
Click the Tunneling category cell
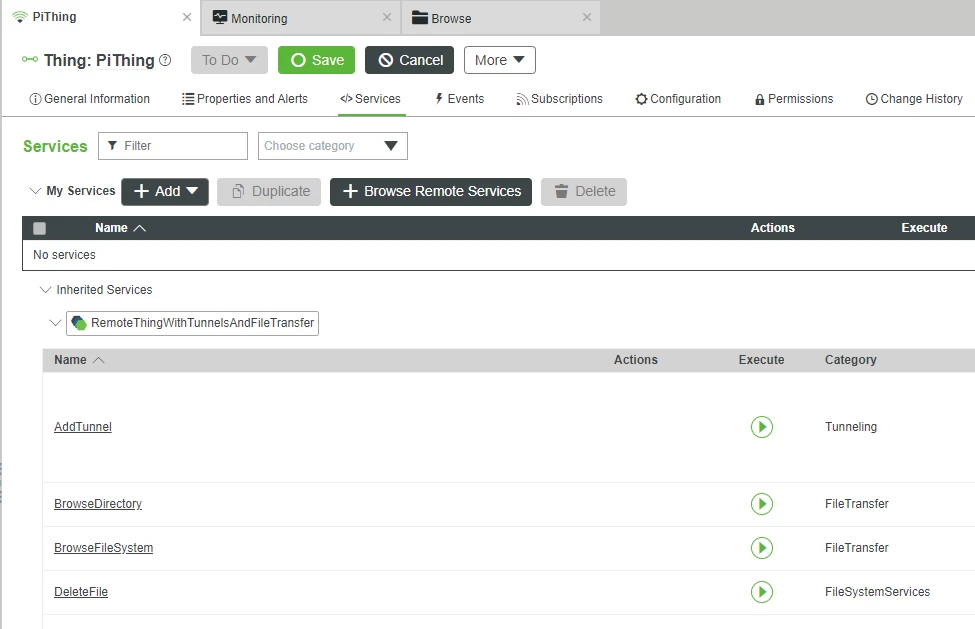click(851, 427)
